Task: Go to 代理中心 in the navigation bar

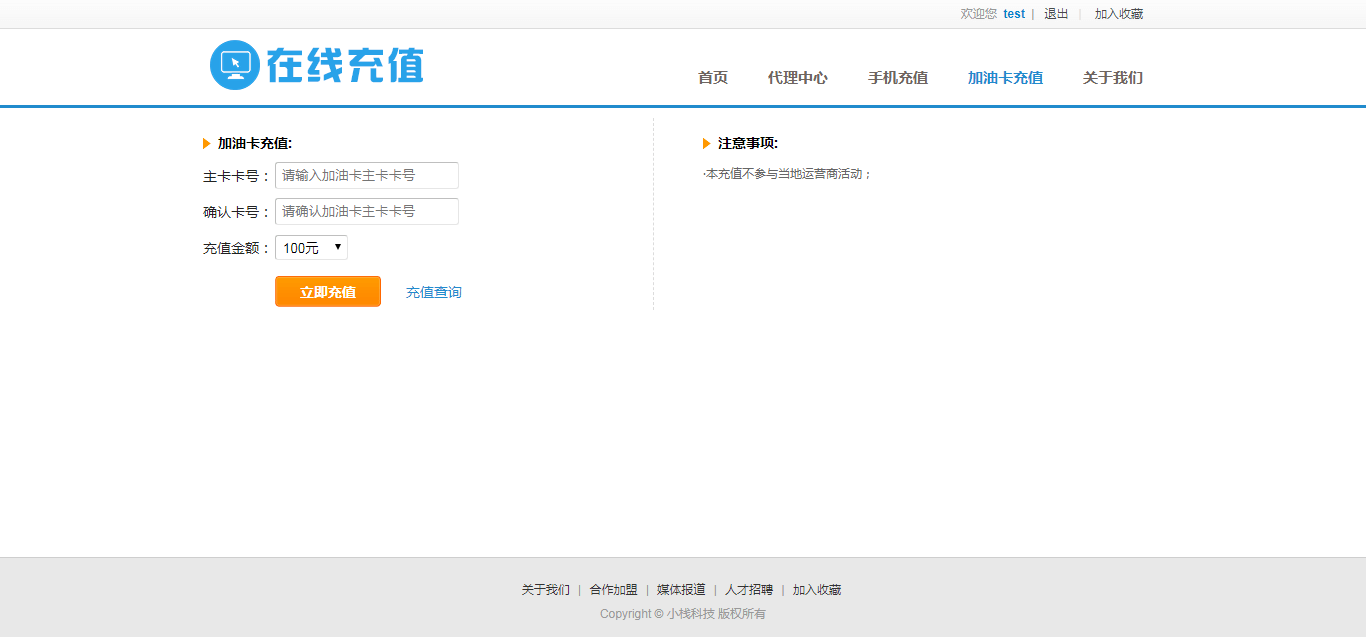Action: point(797,78)
